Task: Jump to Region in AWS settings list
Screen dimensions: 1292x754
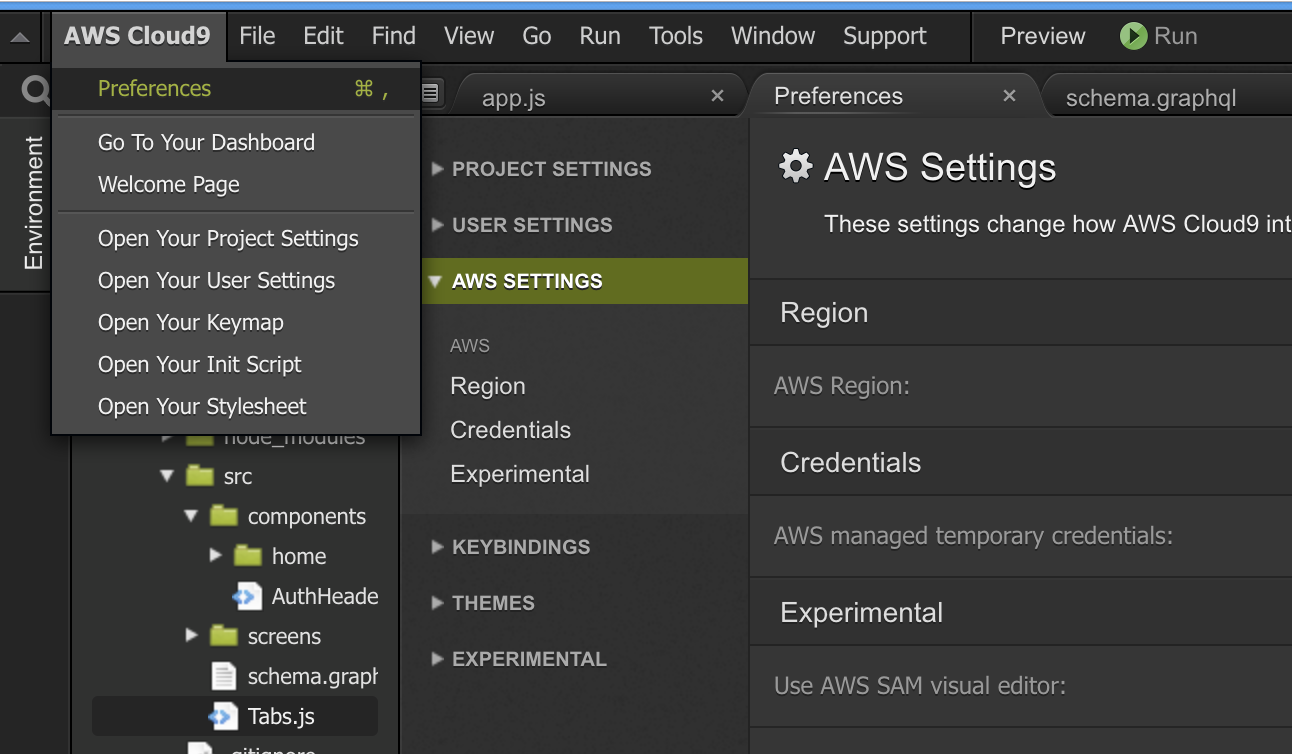Action: coord(488,386)
